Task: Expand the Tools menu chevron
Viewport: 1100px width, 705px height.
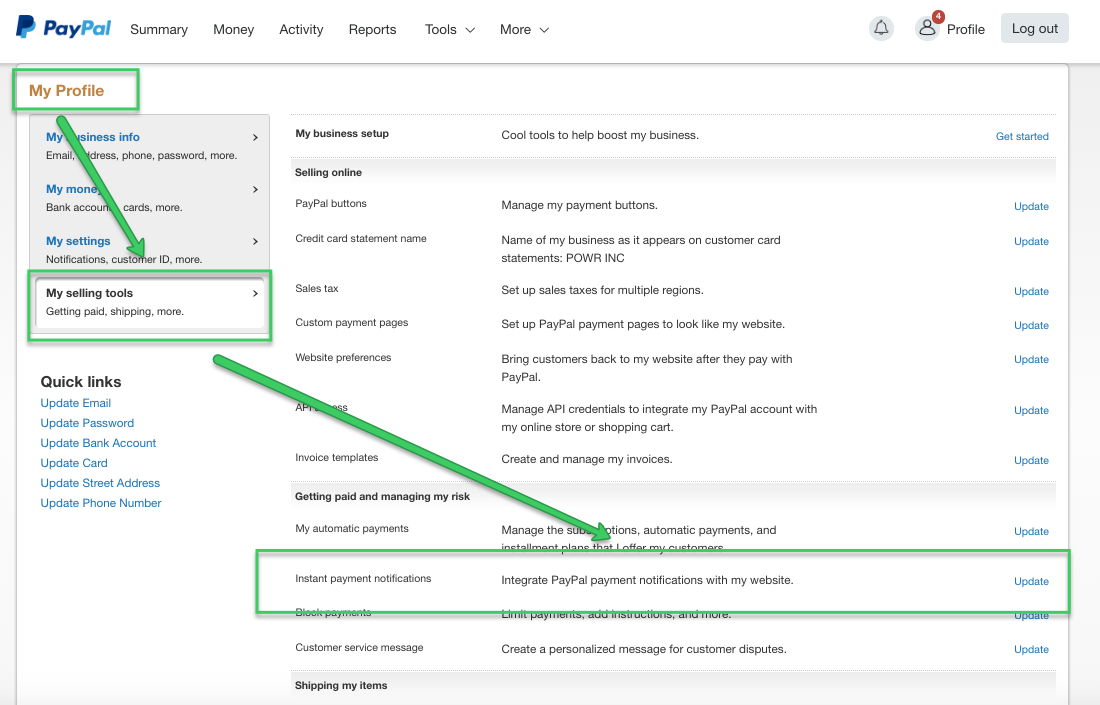Action: (x=470, y=30)
